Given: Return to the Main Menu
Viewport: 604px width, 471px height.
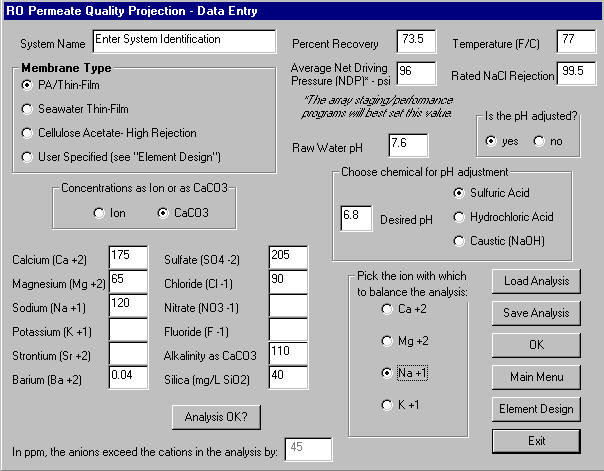Looking at the screenshot, I should [536, 377].
